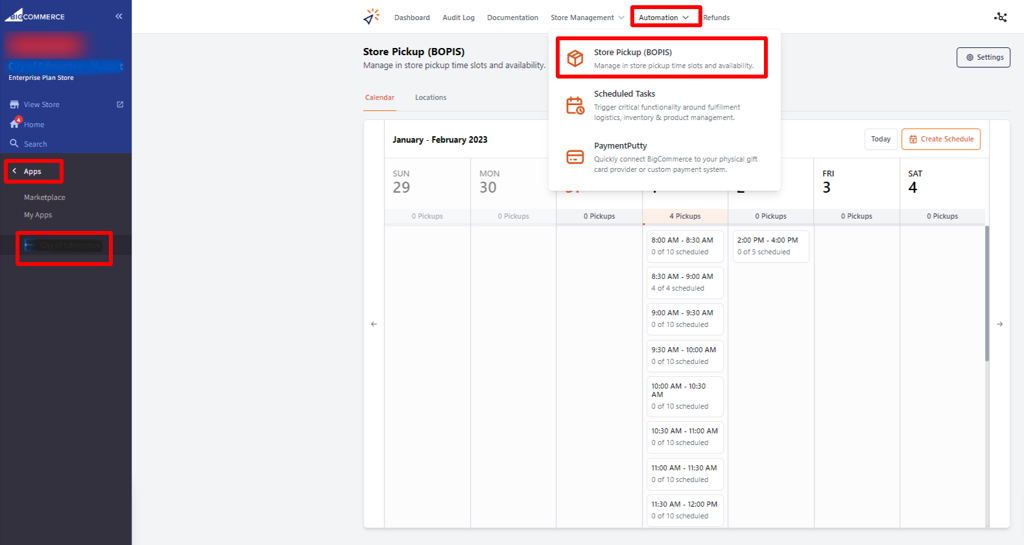Open Settings button with gear icon
1024x545 pixels.
tap(984, 57)
